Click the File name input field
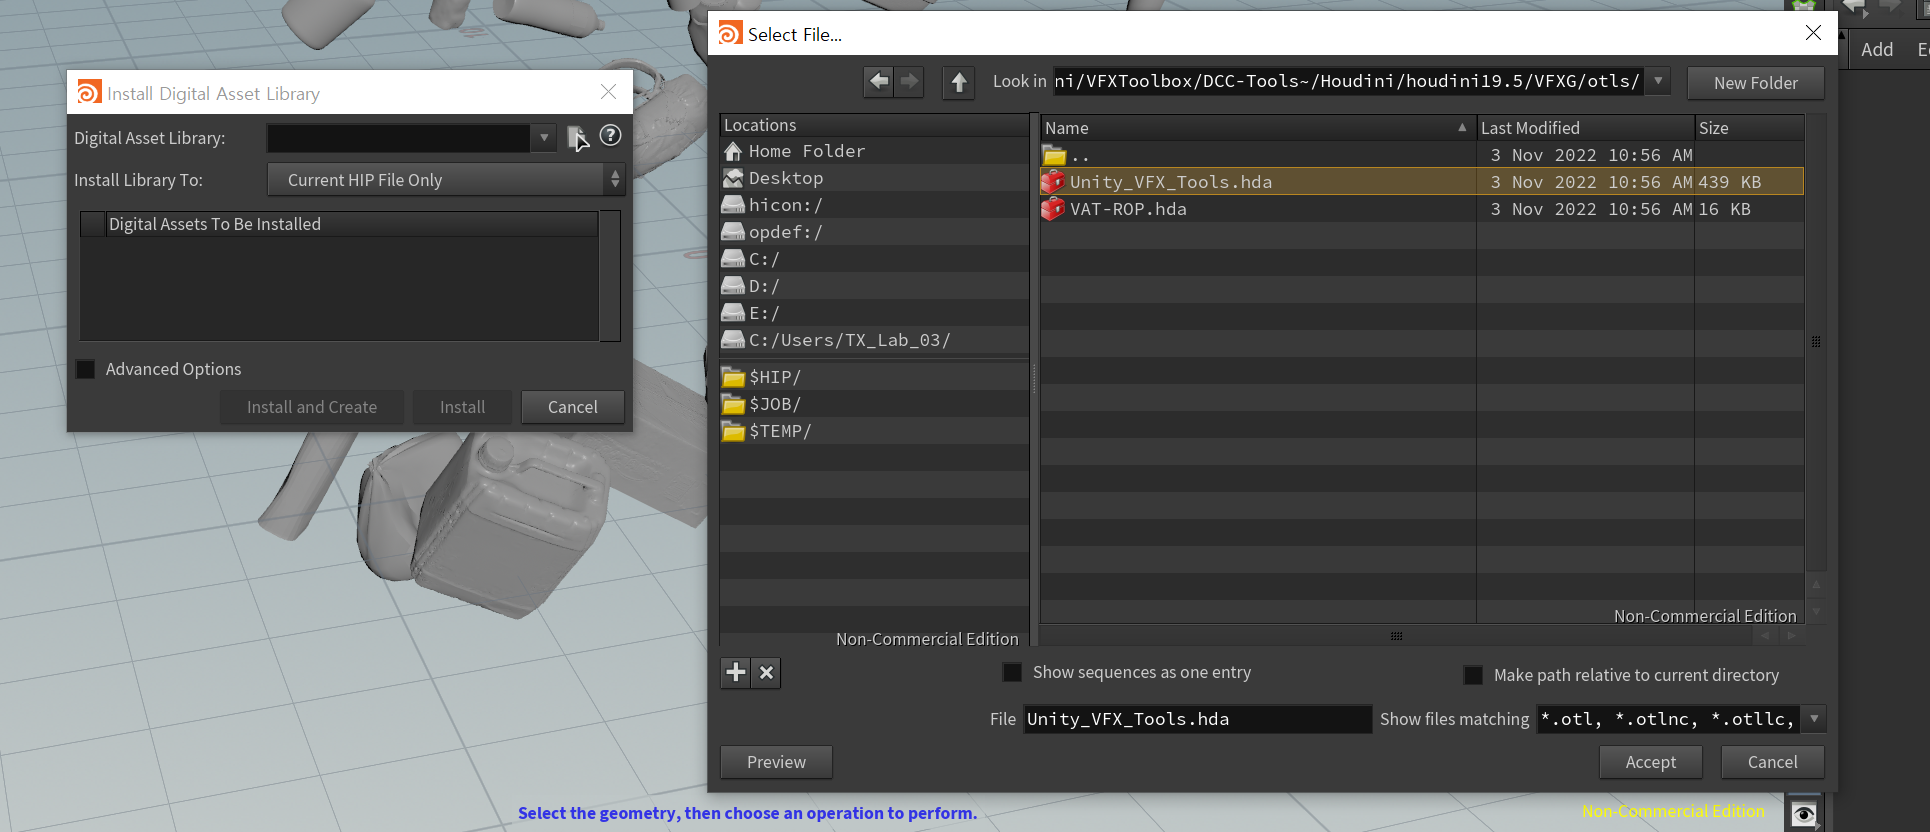This screenshot has height=832, width=1930. click(1197, 719)
